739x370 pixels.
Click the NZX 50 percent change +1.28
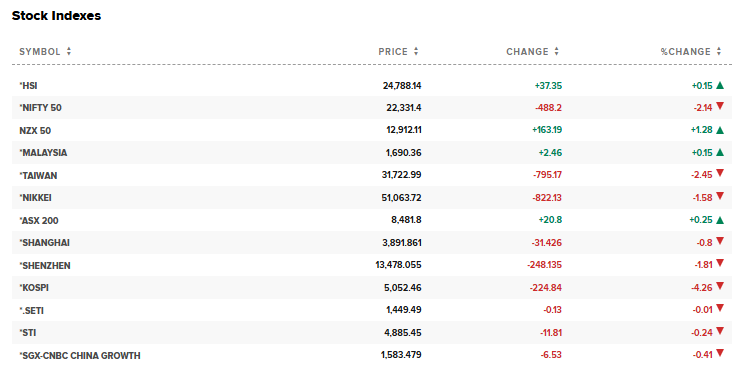point(701,130)
